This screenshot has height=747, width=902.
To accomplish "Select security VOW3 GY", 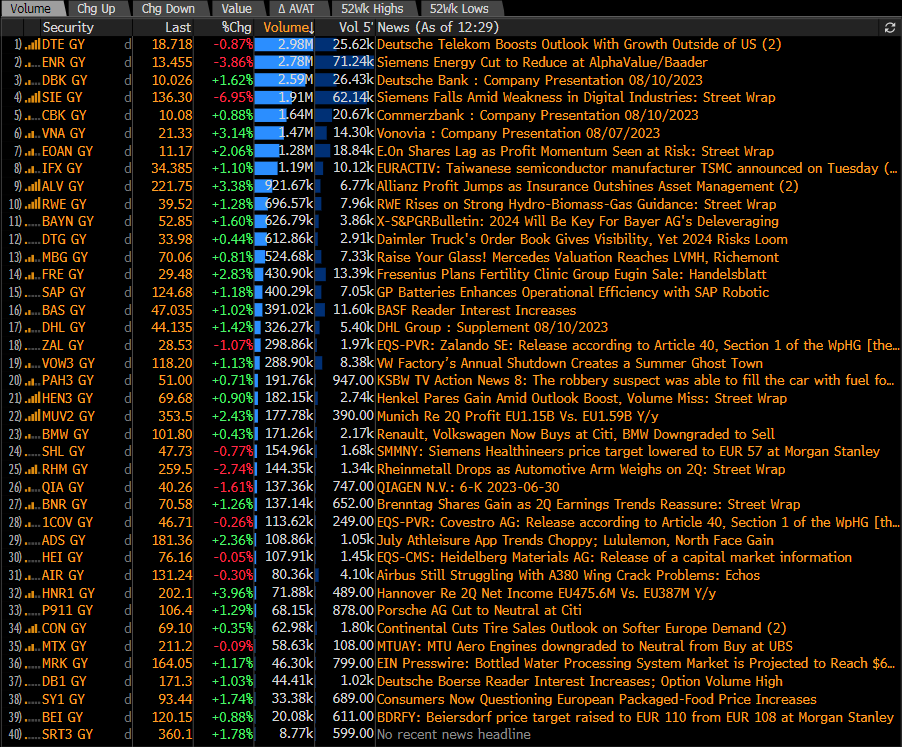I will click(70, 363).
